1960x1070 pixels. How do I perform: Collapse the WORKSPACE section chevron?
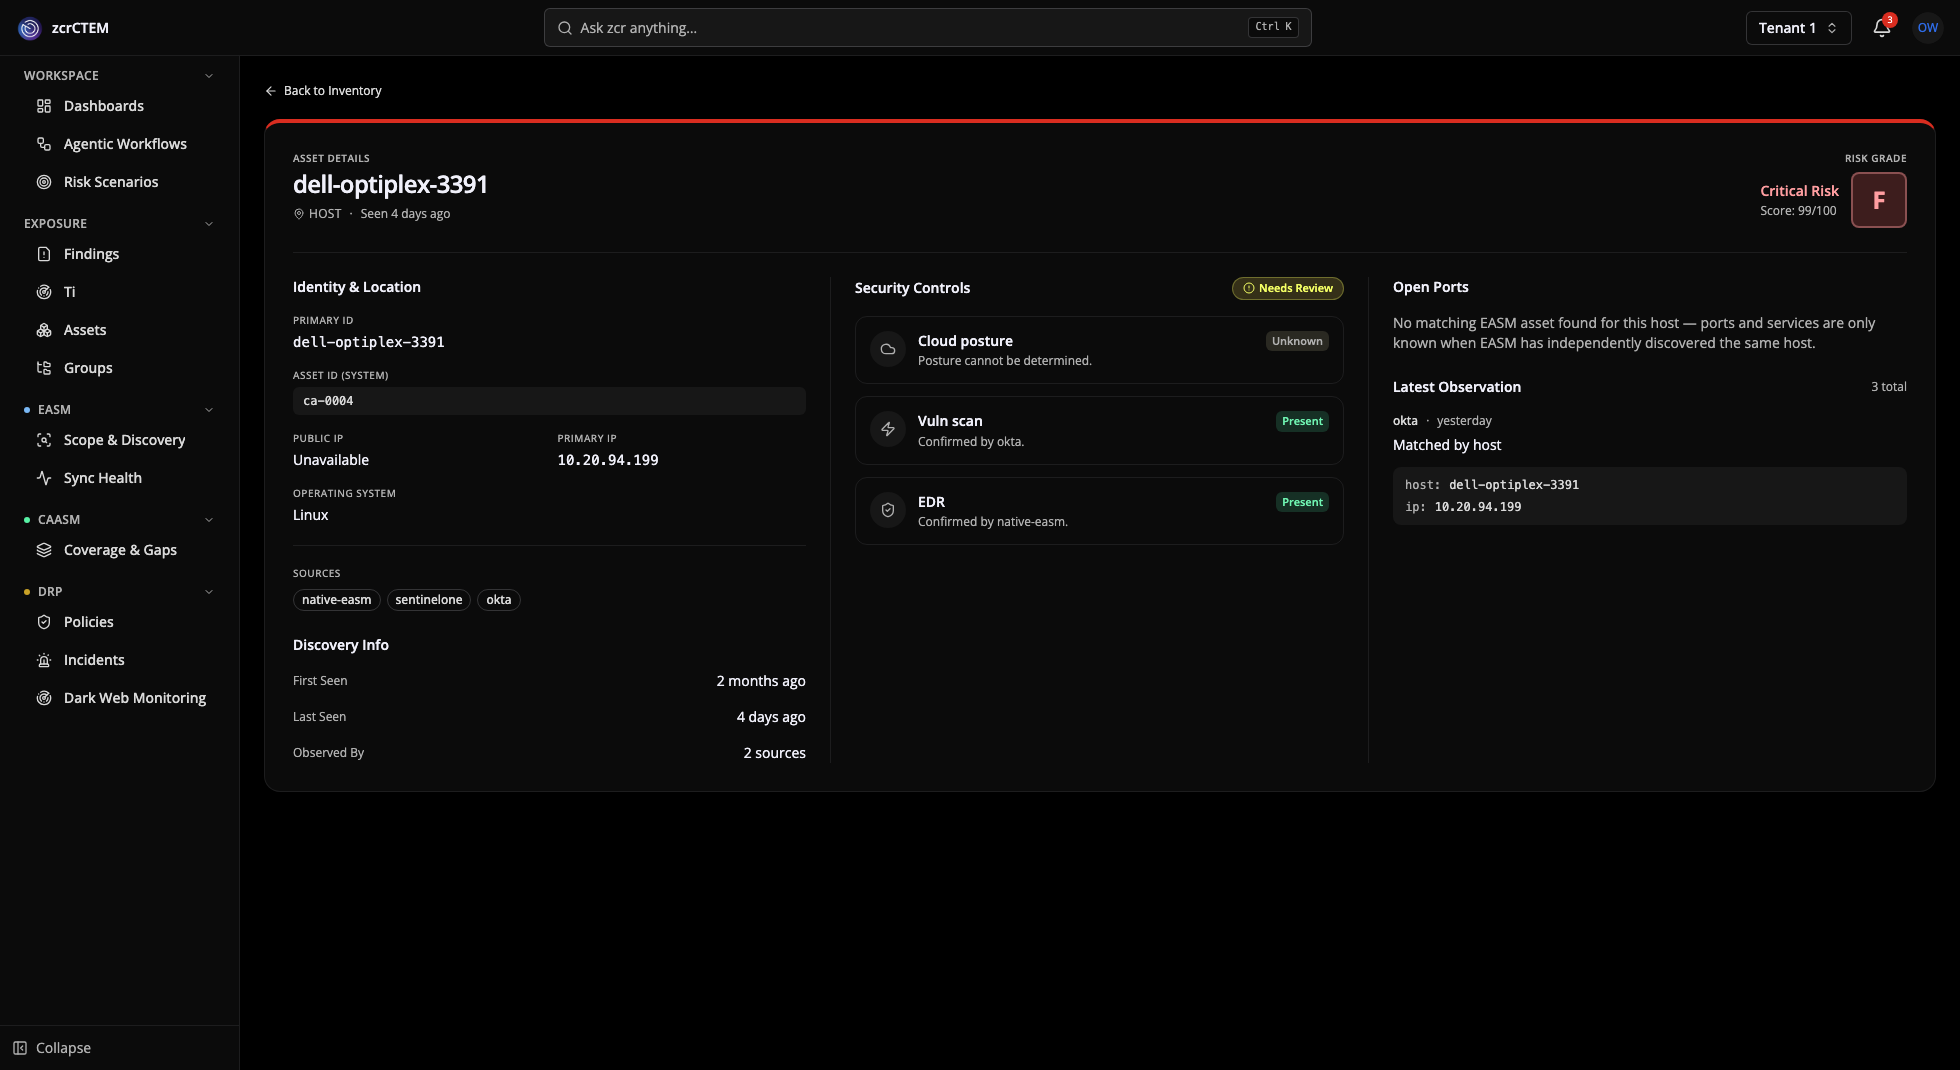click(209, 76)
